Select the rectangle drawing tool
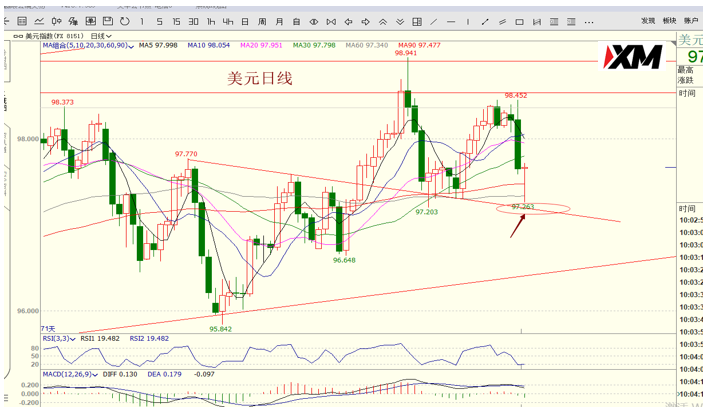 pyautogui.click(x=519, y=21)
